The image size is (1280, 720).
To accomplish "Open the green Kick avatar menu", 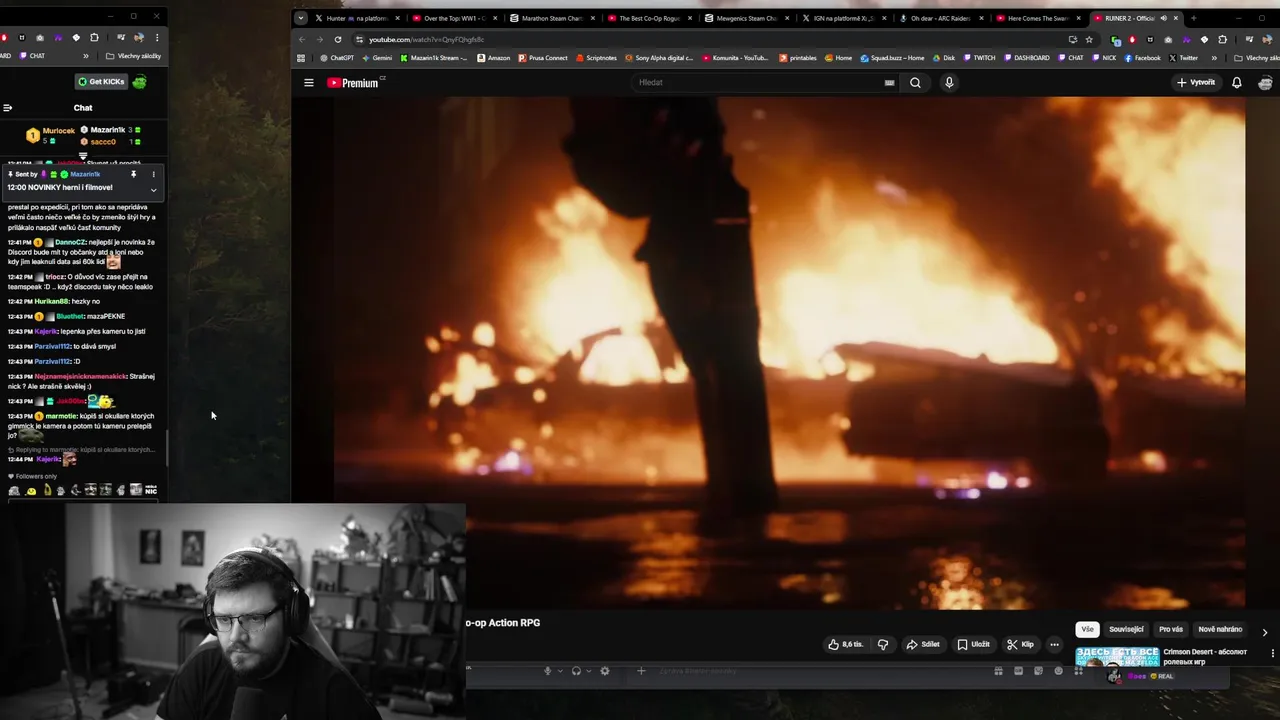I will coord(139,82).
